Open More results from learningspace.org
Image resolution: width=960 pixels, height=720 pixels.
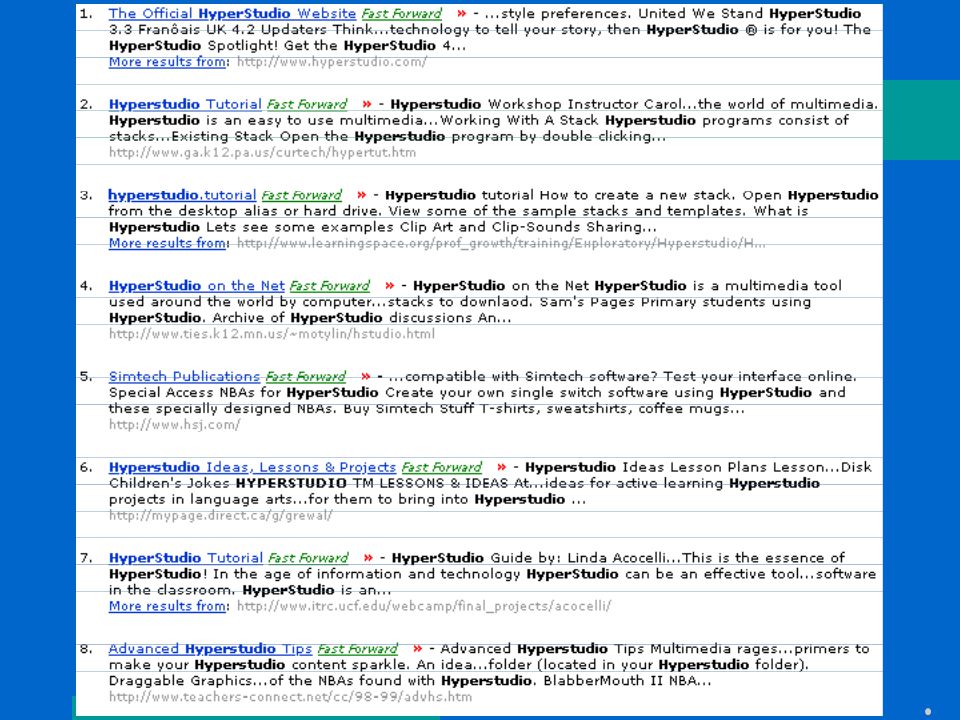167,243
